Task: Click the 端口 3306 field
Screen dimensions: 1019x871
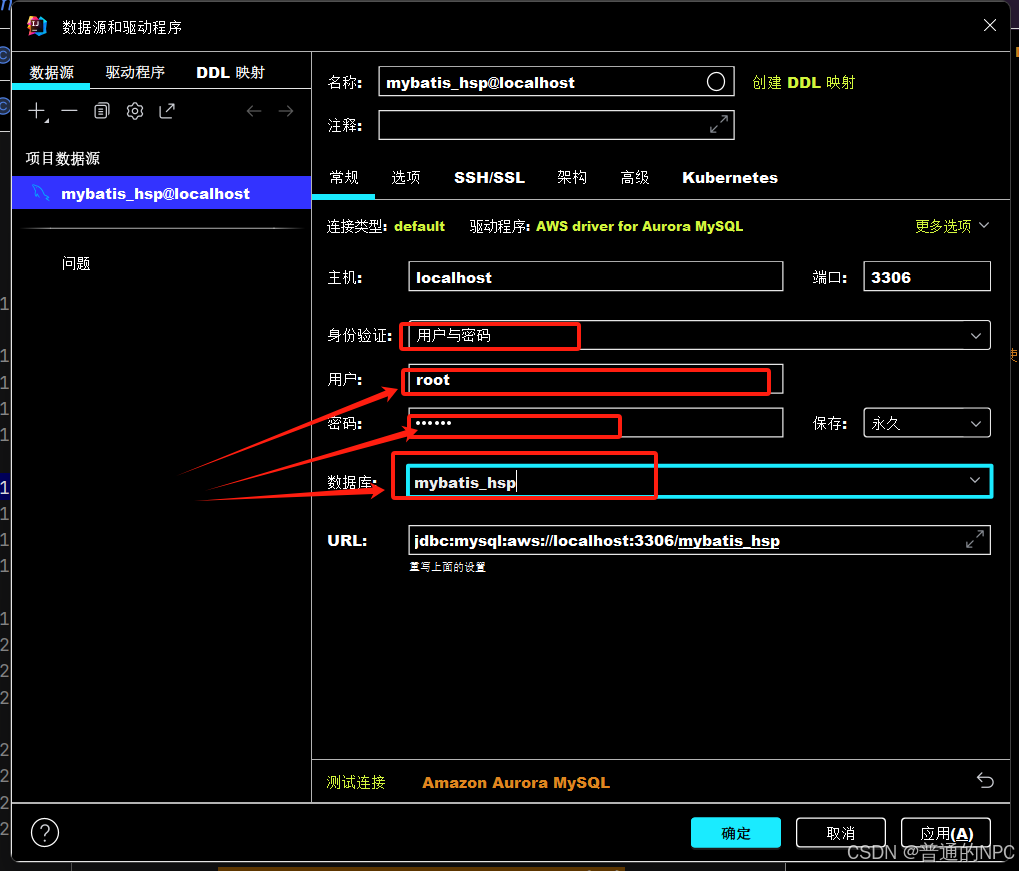Action: 927,276
